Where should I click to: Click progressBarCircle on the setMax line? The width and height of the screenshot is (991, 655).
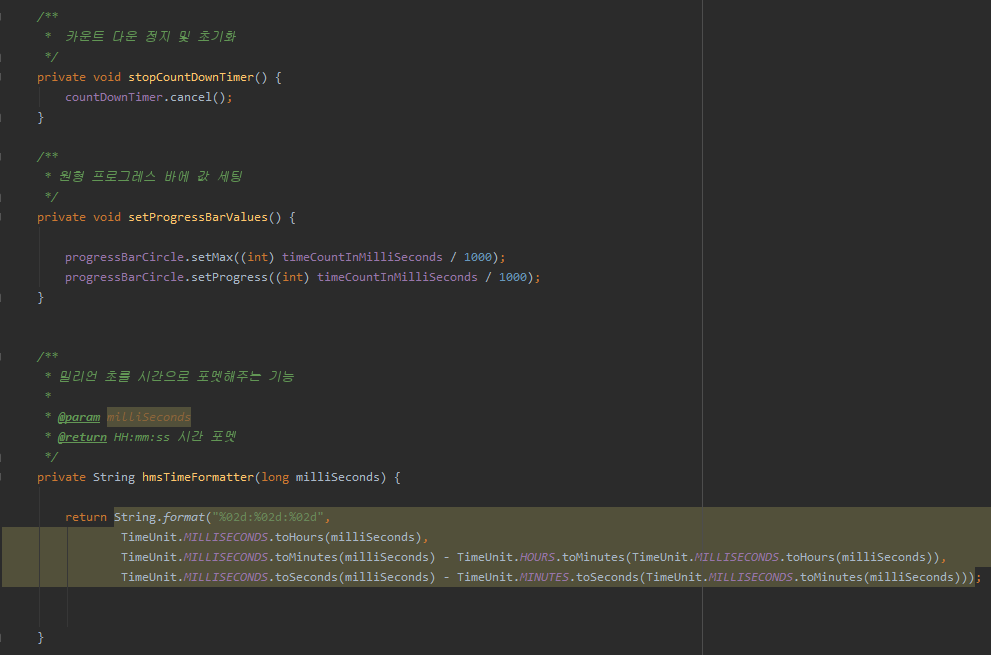pos(125,257)
